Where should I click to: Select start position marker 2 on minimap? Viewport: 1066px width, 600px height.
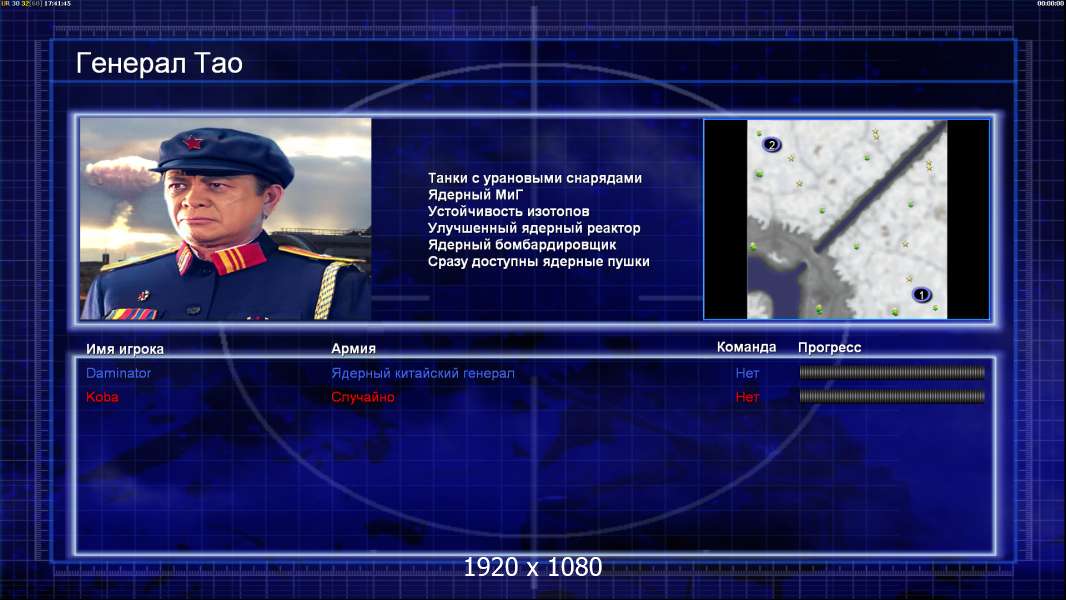pos(771,145)
